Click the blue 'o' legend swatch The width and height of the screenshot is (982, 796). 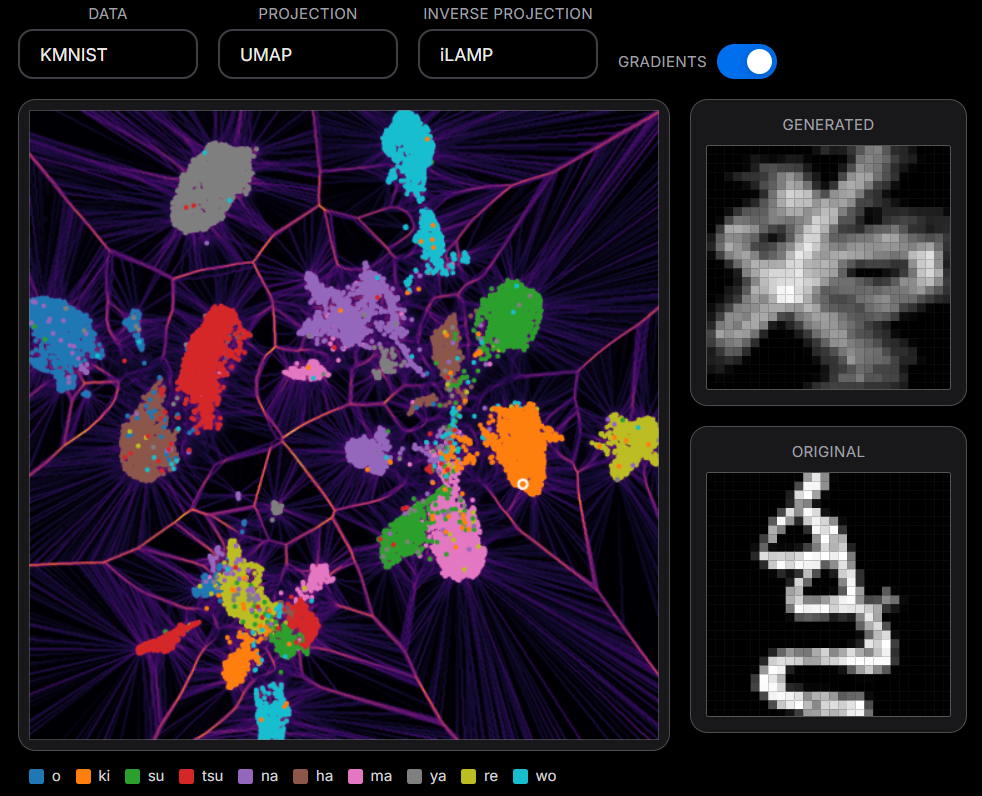pyautogui.click(x=36, y=777)
